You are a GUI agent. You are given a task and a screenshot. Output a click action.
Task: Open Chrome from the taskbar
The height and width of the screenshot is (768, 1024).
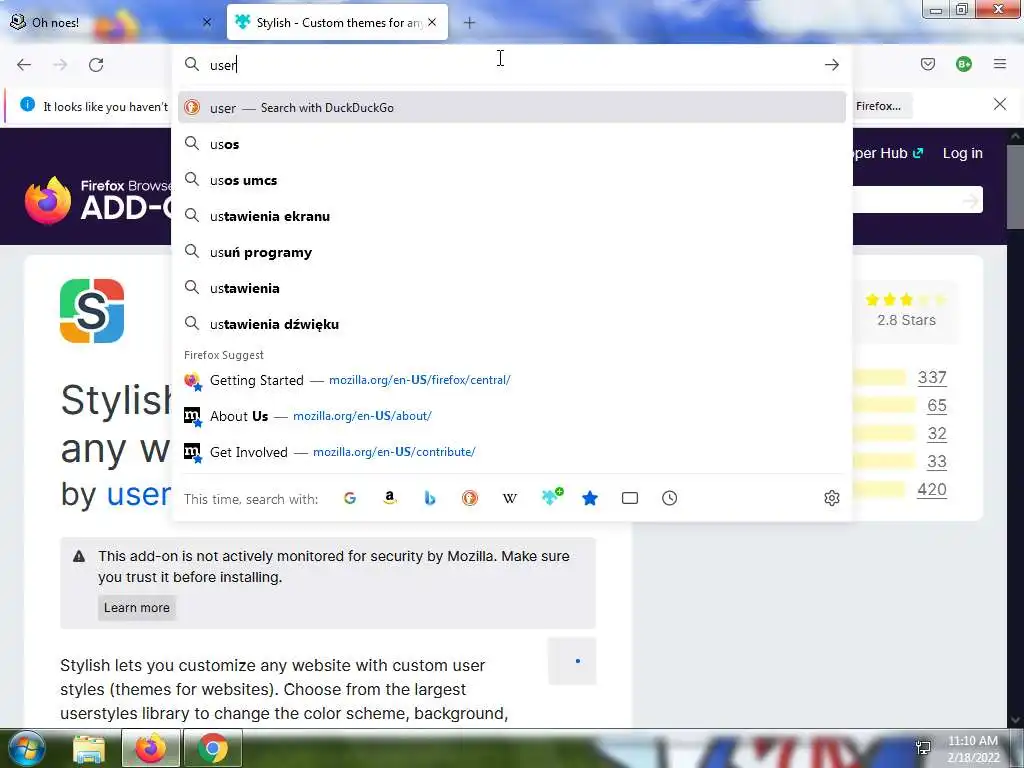pos(213,748)
